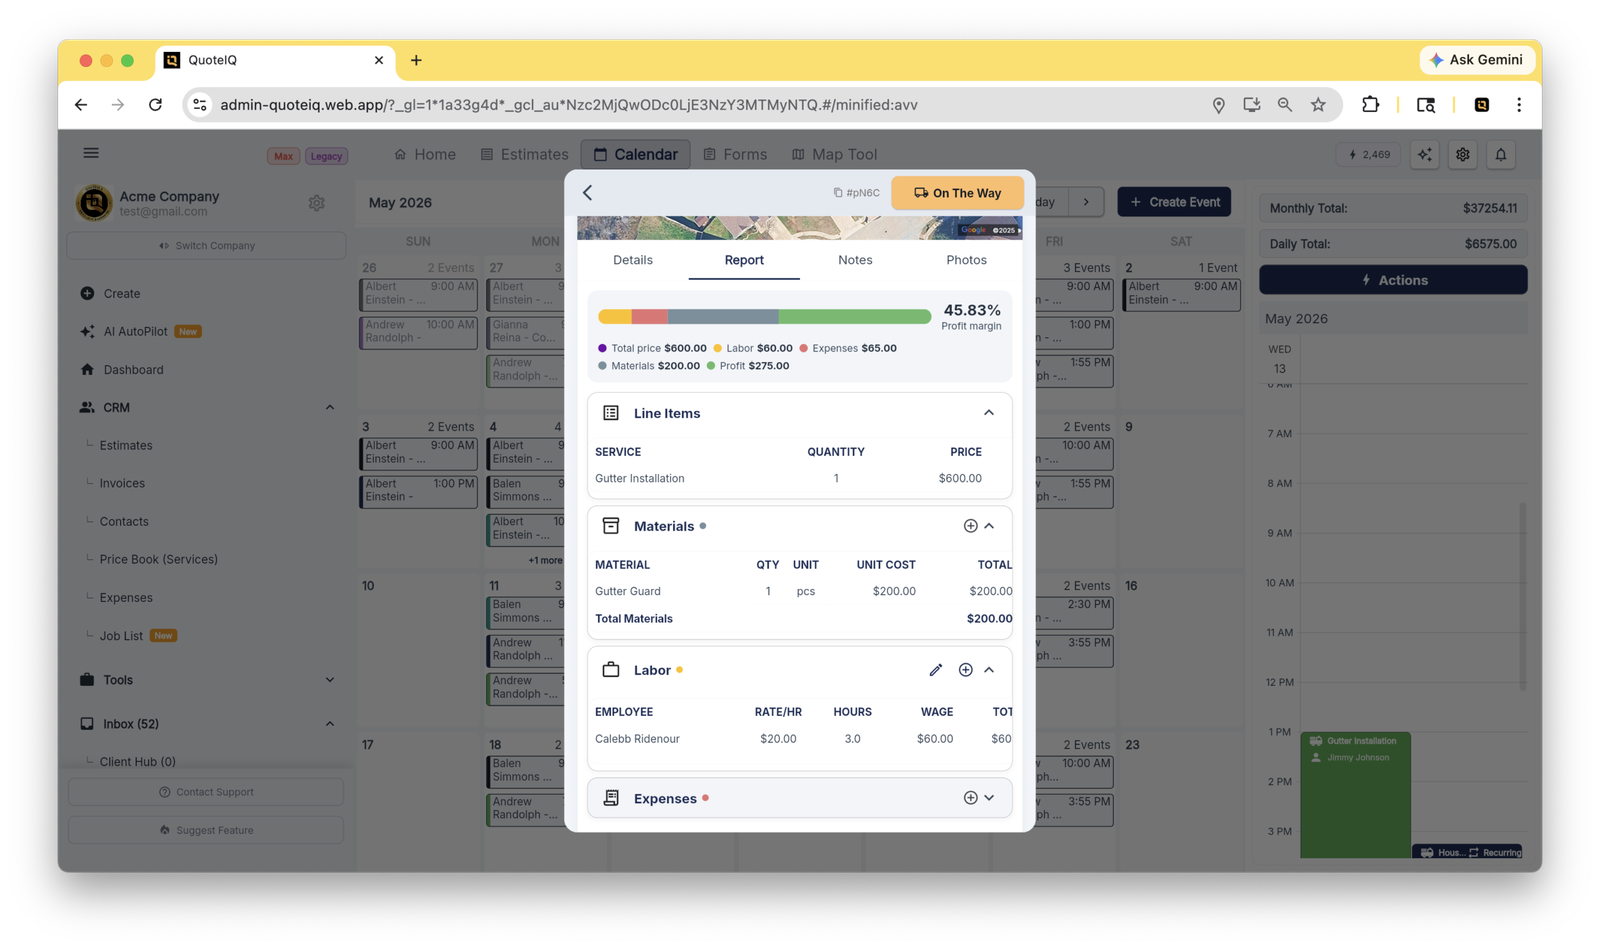Add a new material with plus icon
1600x949 pixels.
click(970, 526)
